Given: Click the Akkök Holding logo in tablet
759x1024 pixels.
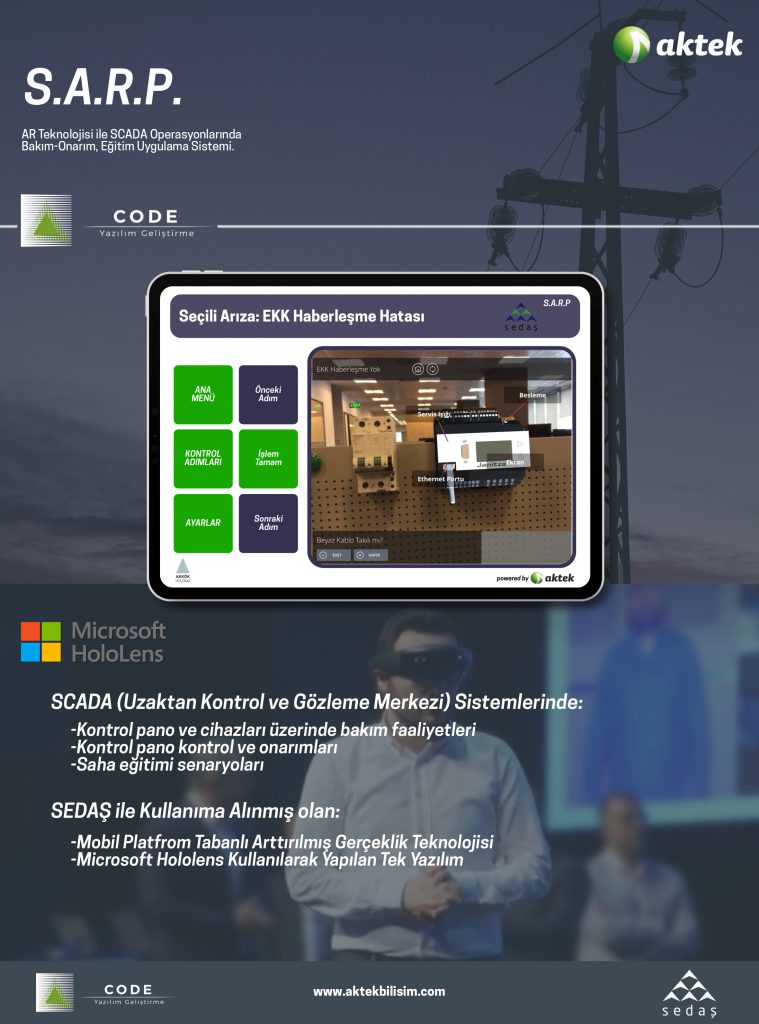Looking at the screenshot, I should click(183, 570).
